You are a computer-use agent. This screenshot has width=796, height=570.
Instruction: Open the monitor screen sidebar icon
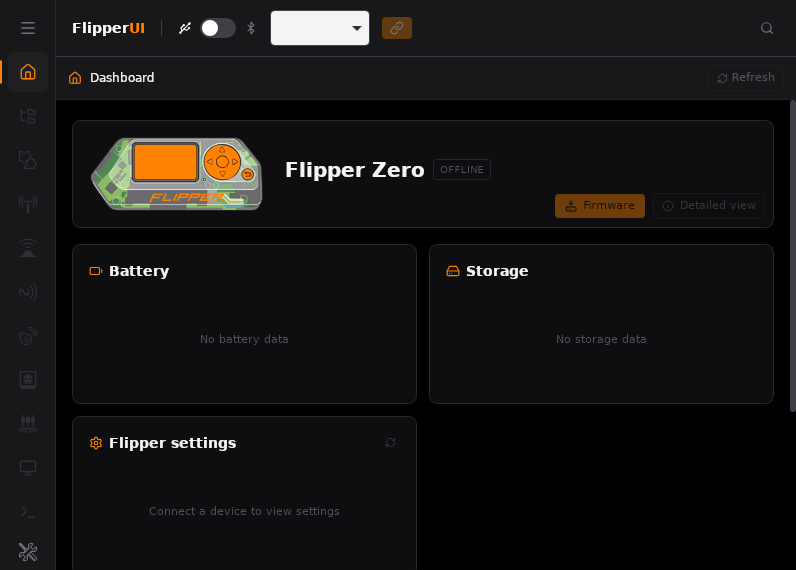tap(28, 467)
